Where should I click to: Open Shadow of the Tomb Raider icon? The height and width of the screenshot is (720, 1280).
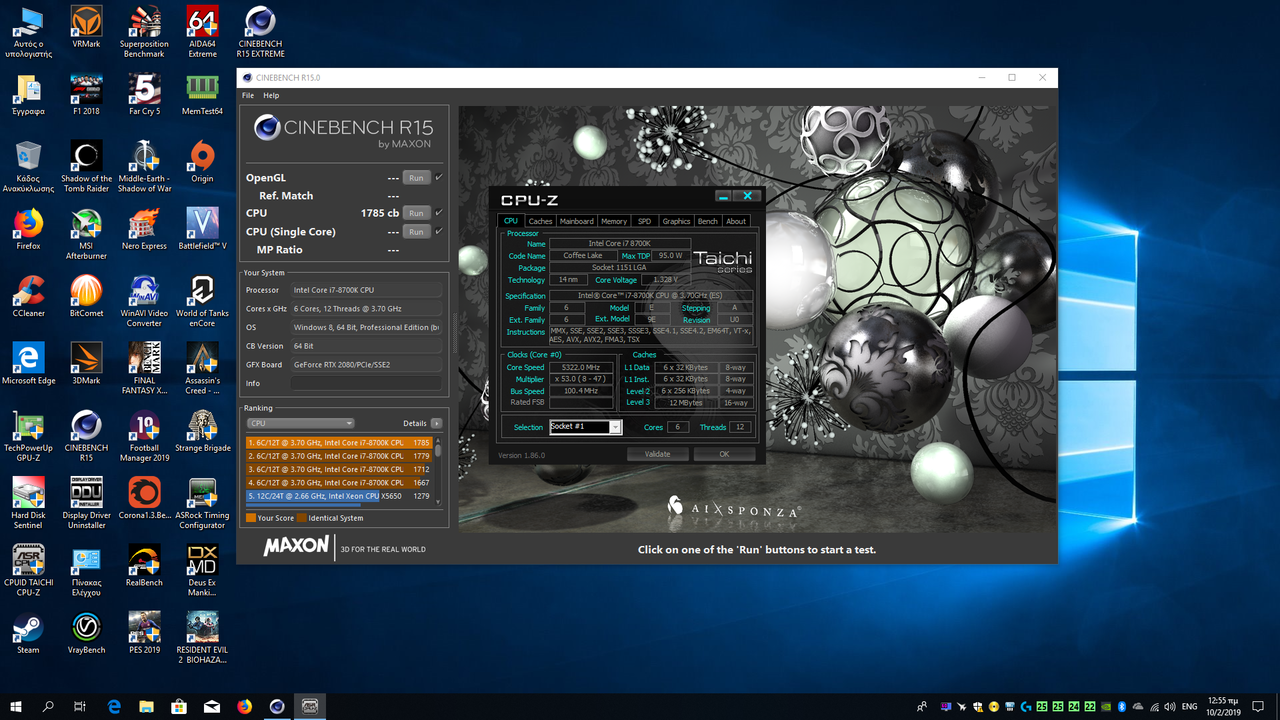pos(86,167)
